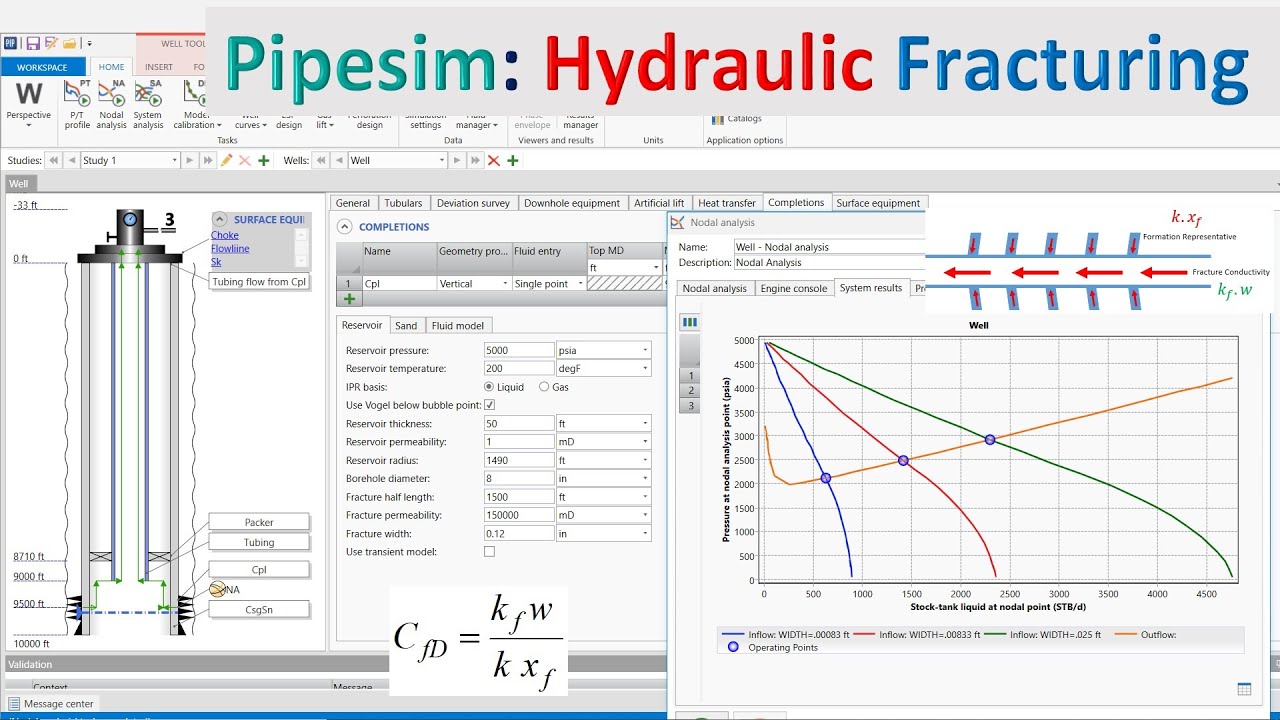Toggle series columns icon in Nodal analysis
The width and height of the screenshot is (1280, 720).
[x=689, y=322]
